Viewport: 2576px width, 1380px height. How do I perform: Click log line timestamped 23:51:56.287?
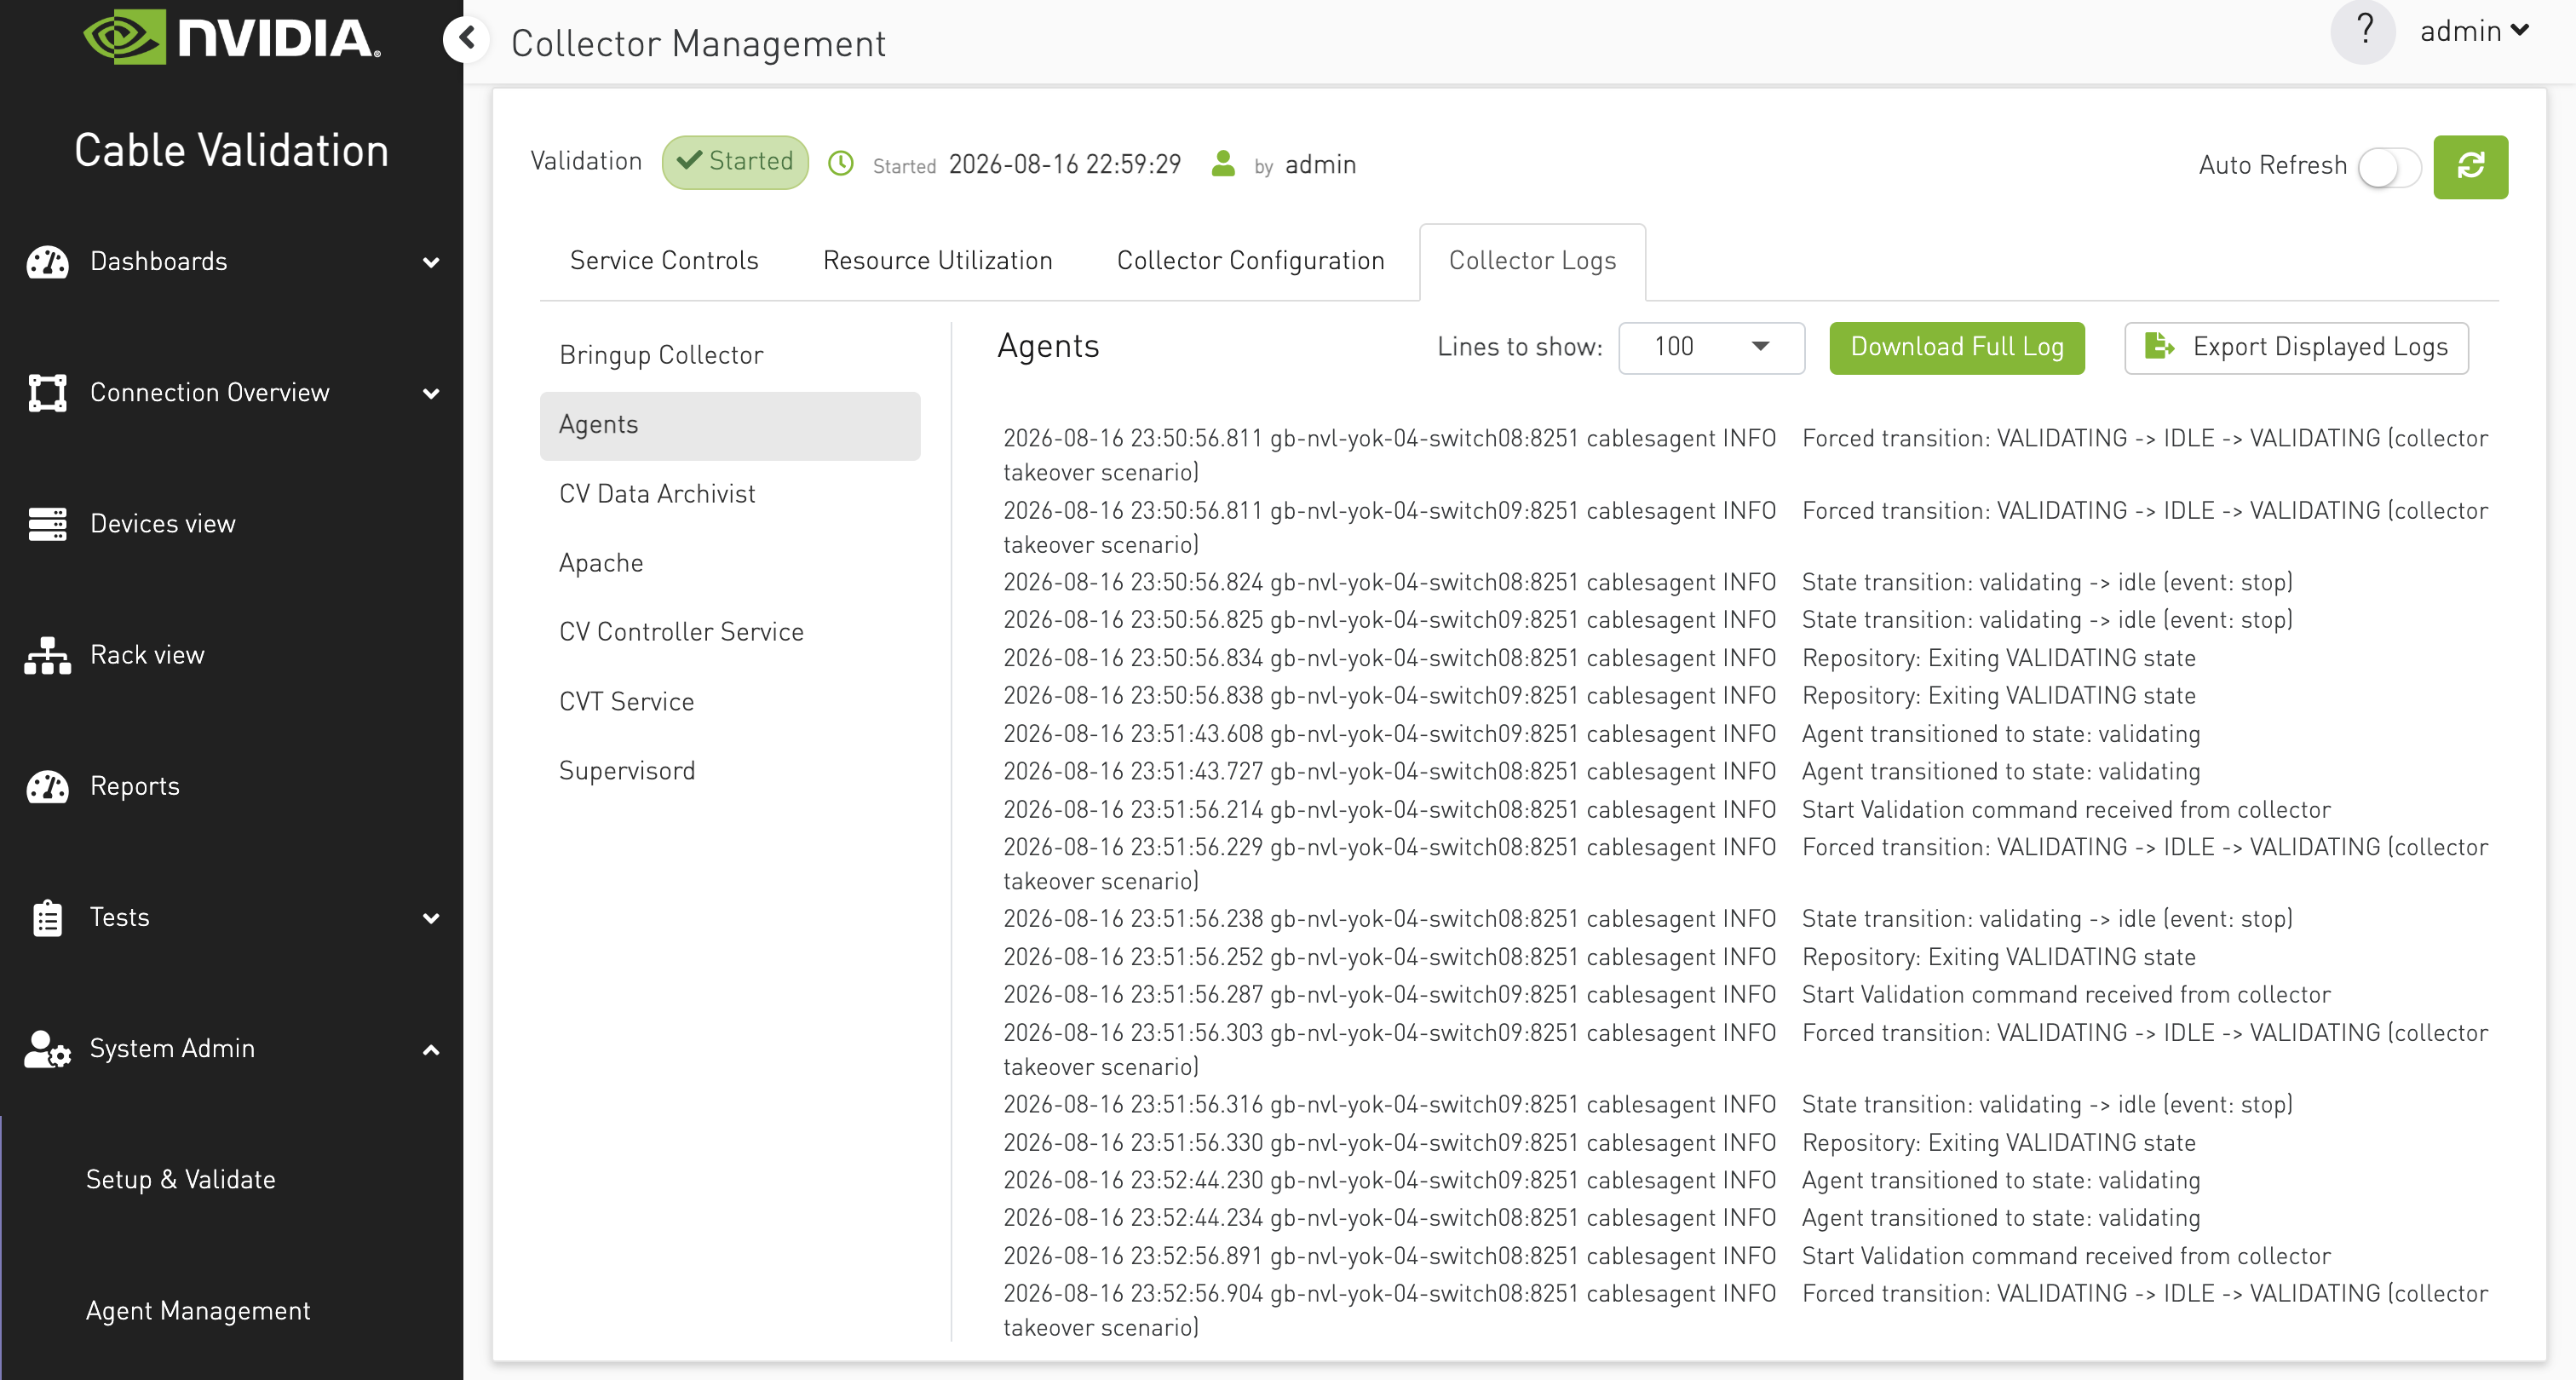(x=1666, y=995)
